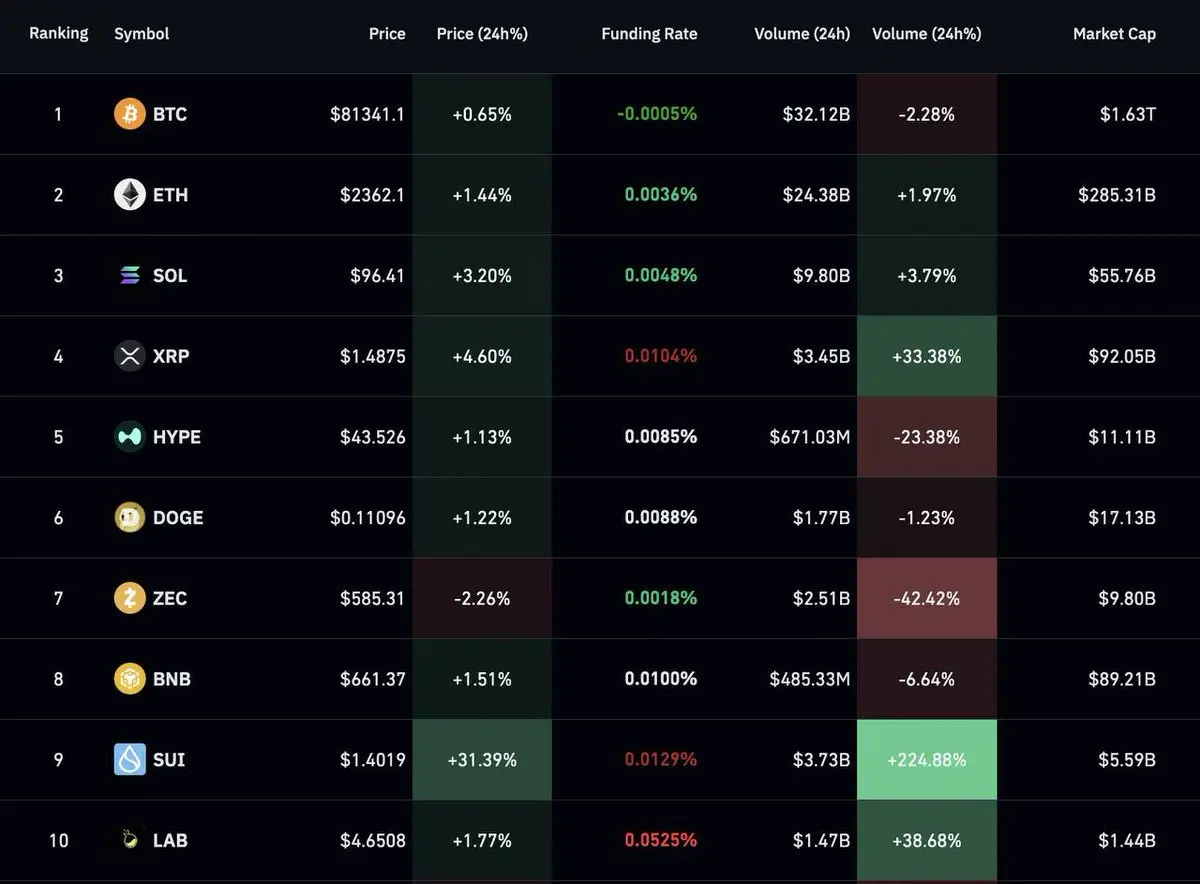The width and height of the screenshot is (1200, 884).
Task: Select the HYPE price $43.526
Action: [x=373, y=437]
